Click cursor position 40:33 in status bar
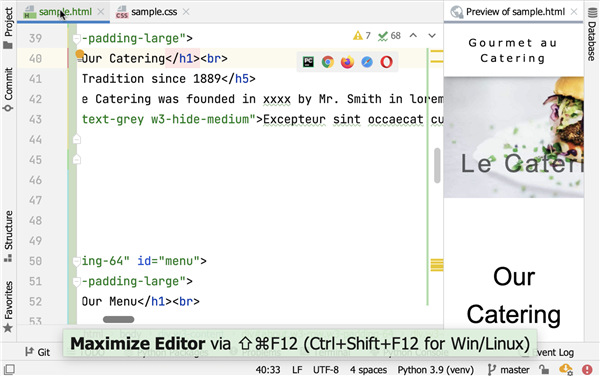The height and width of the screenshot is (376, 600). pos(268,369)
